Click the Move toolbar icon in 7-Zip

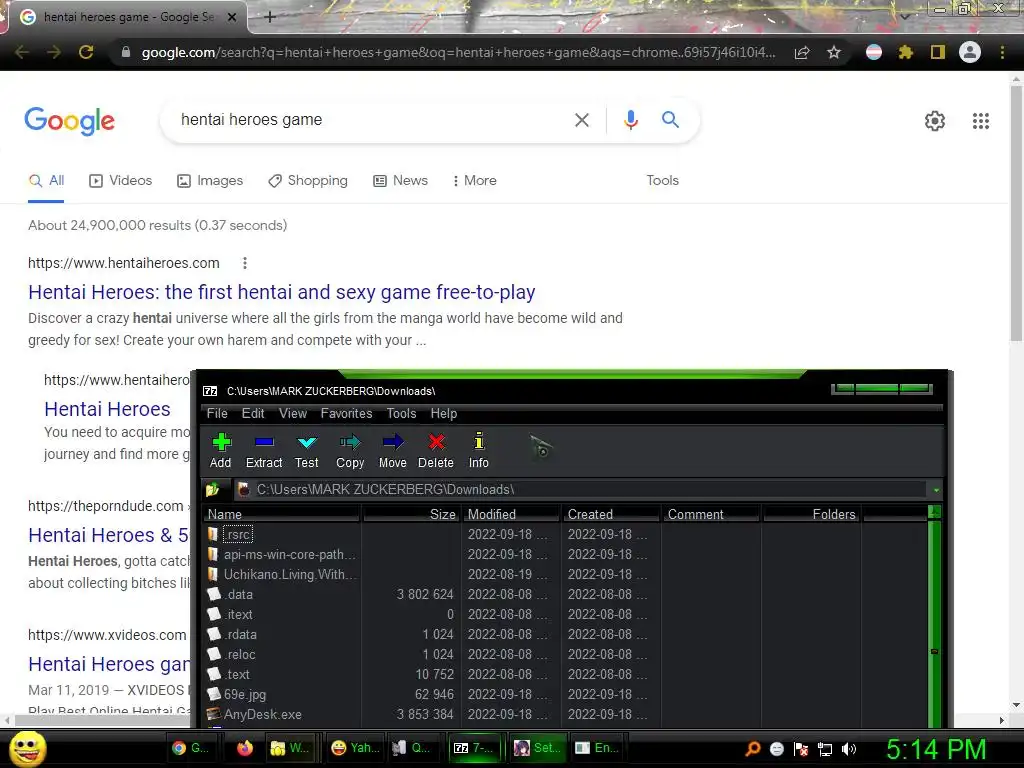392,451
